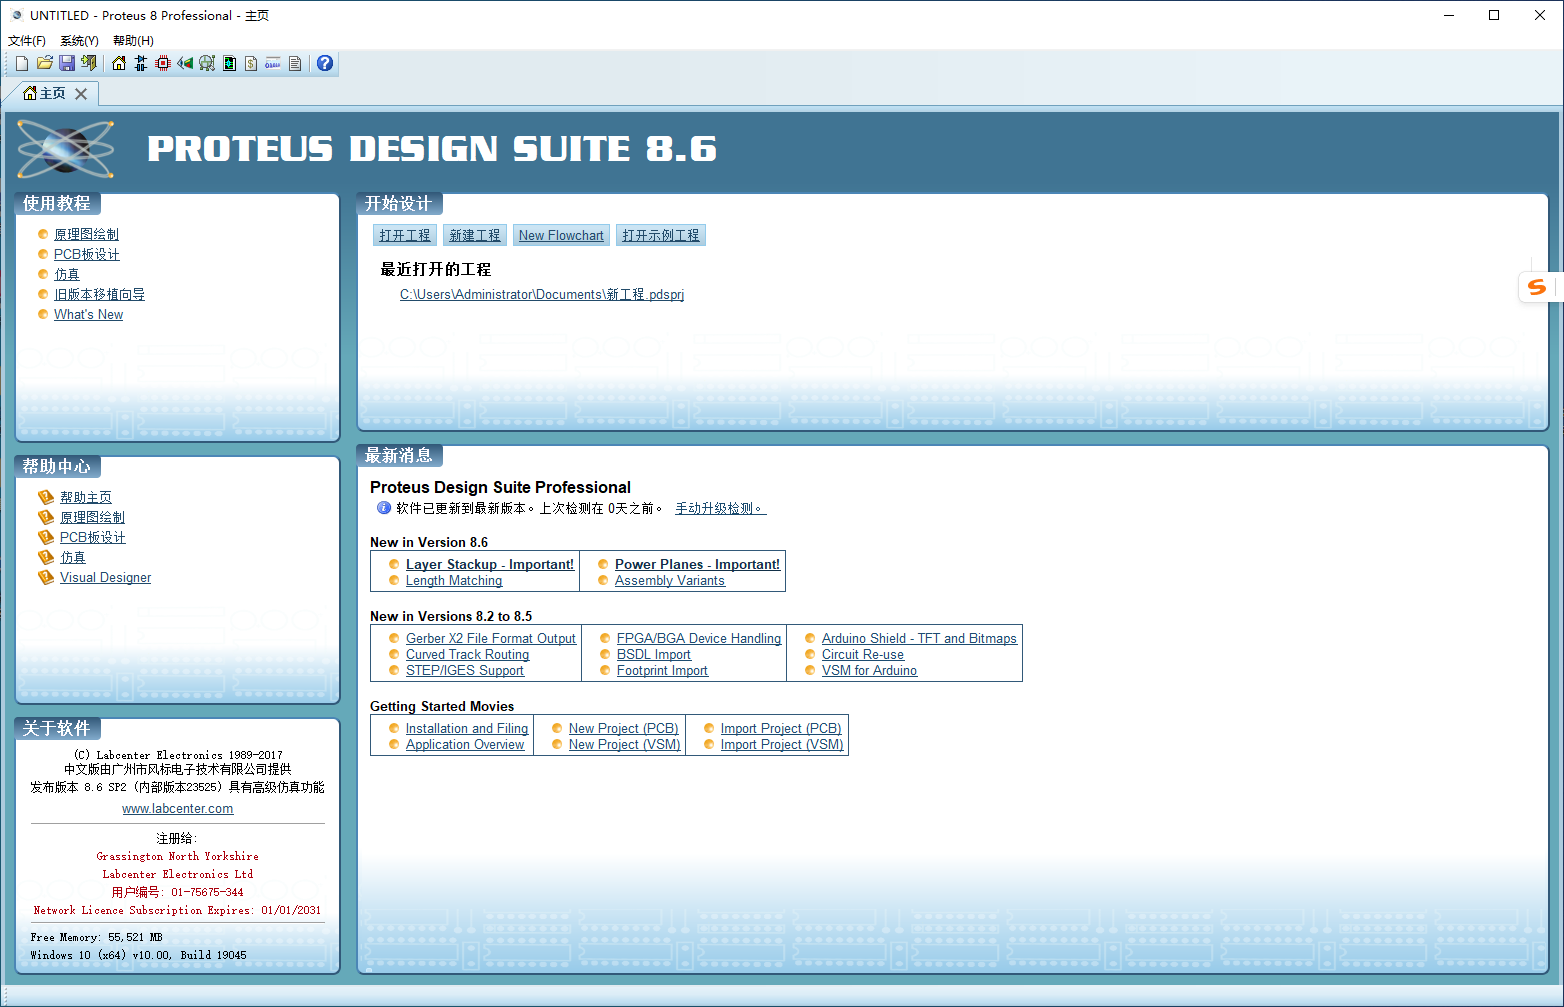Open the Project Notes document icon
This screenshot has height=1007, width=1564.
point(295,63)
